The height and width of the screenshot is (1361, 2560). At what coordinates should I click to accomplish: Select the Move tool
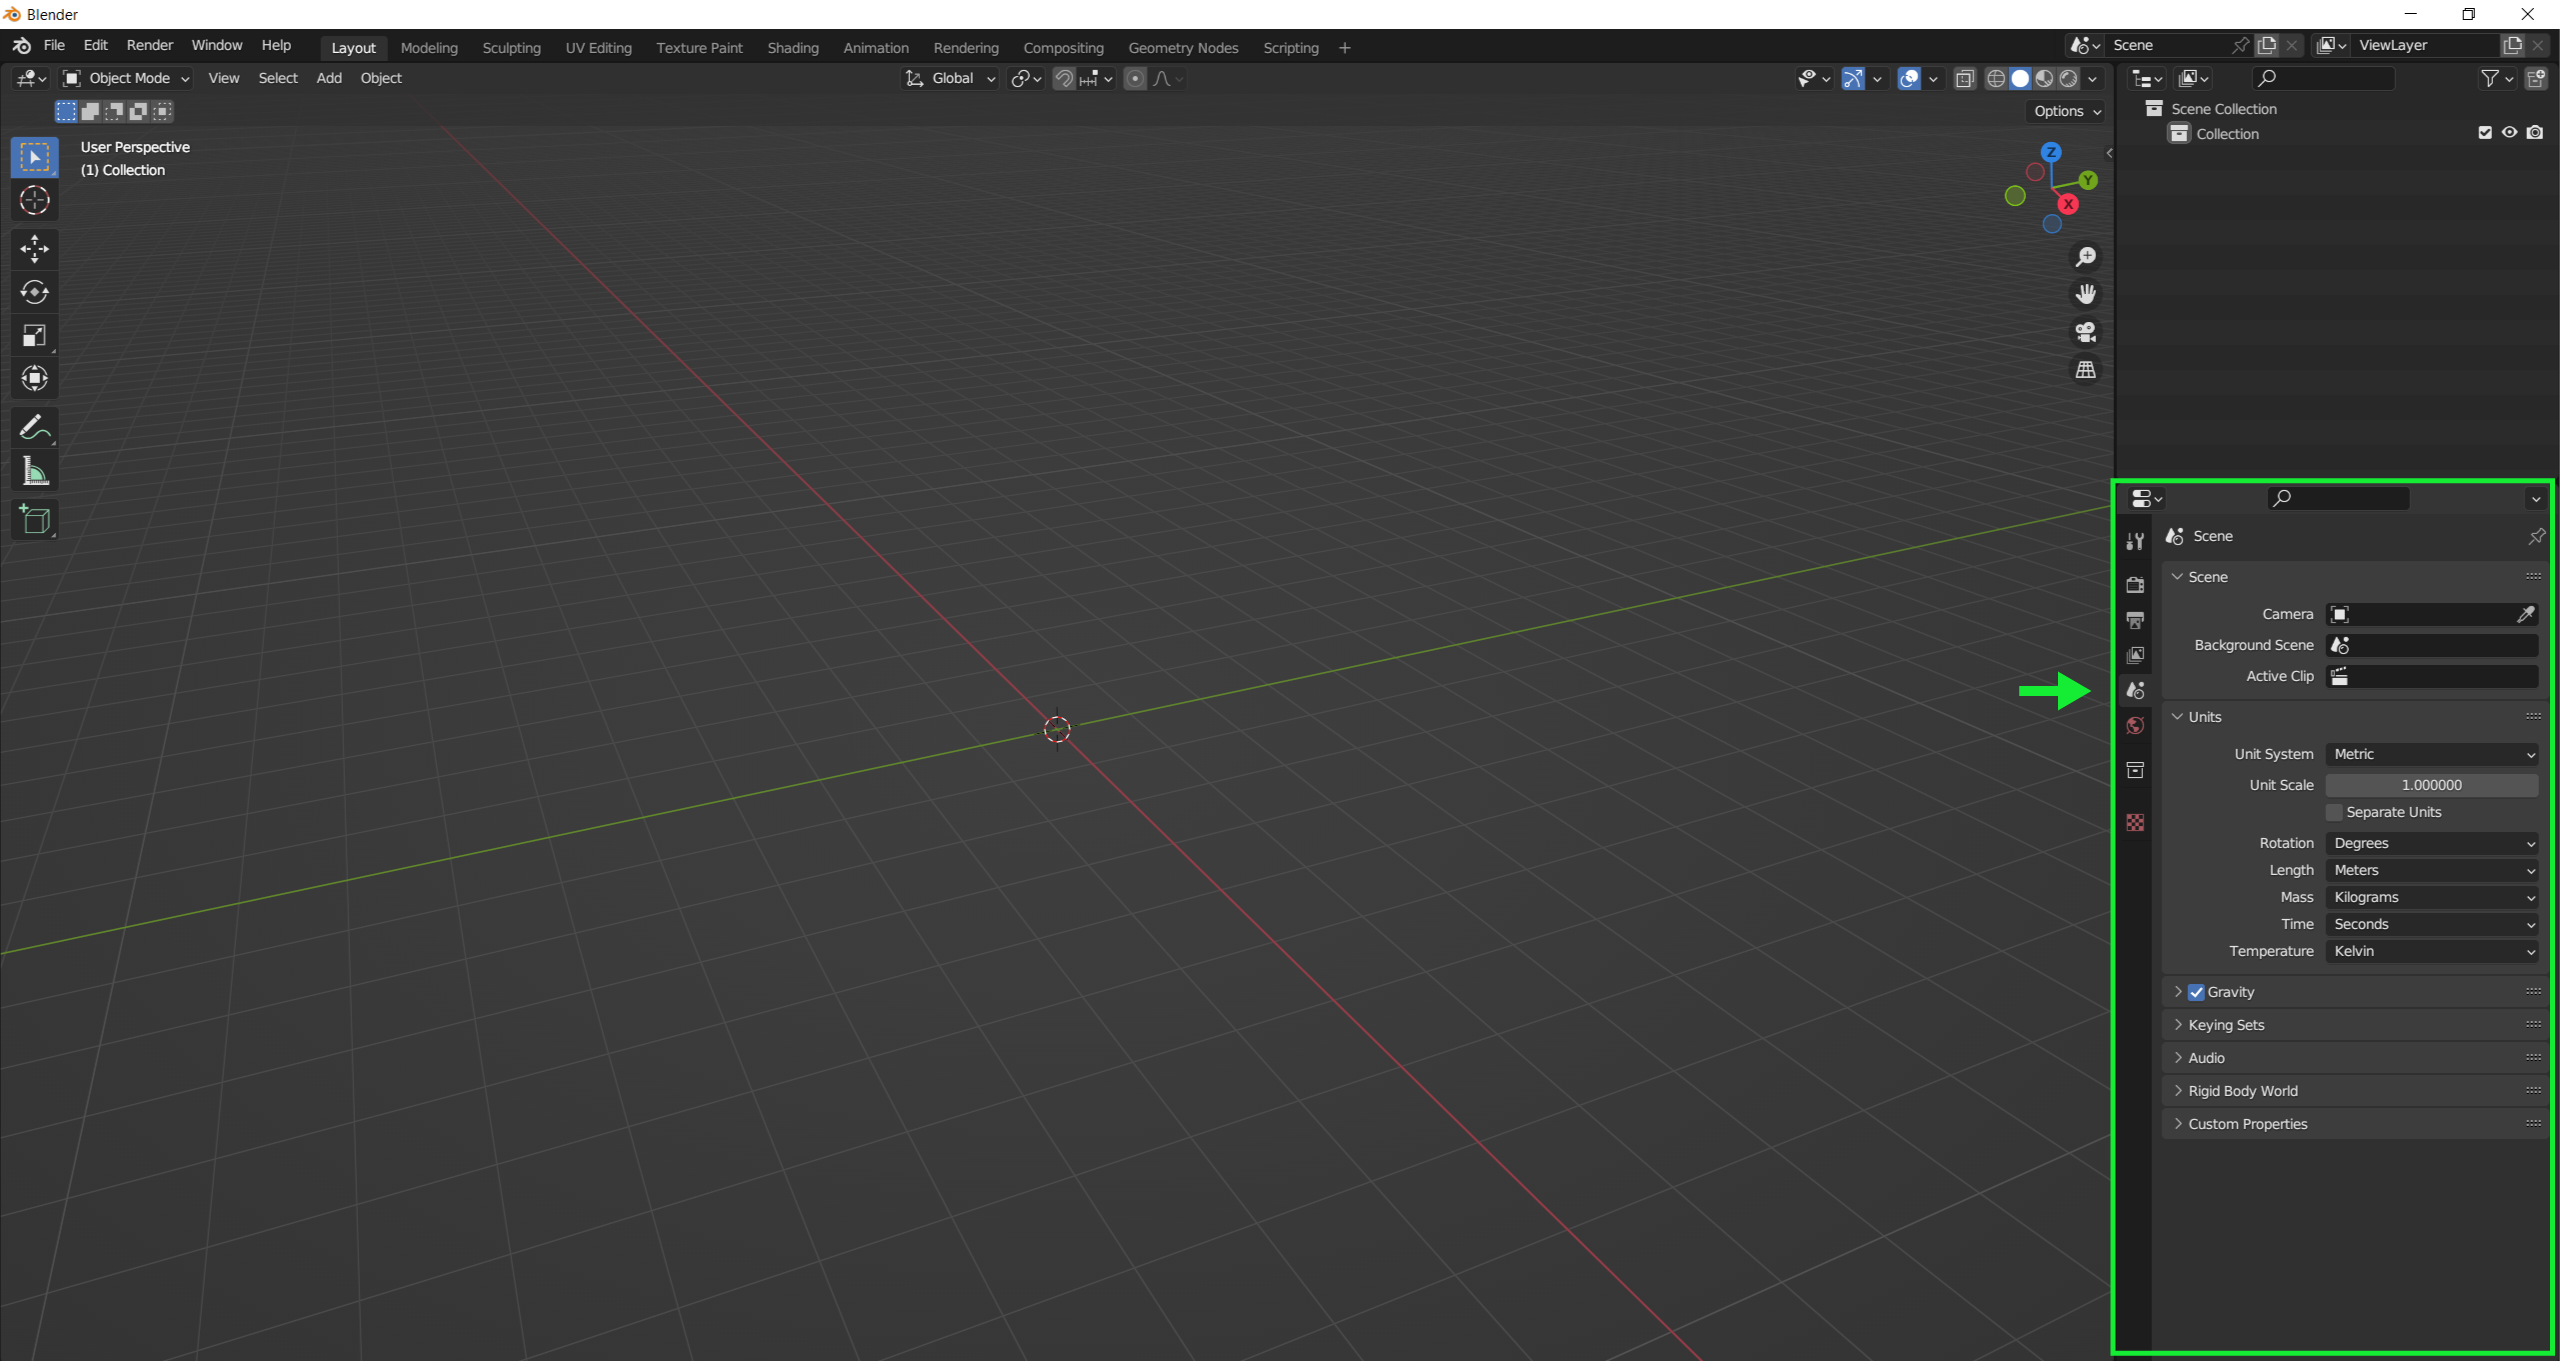click(x=34, y=248)
